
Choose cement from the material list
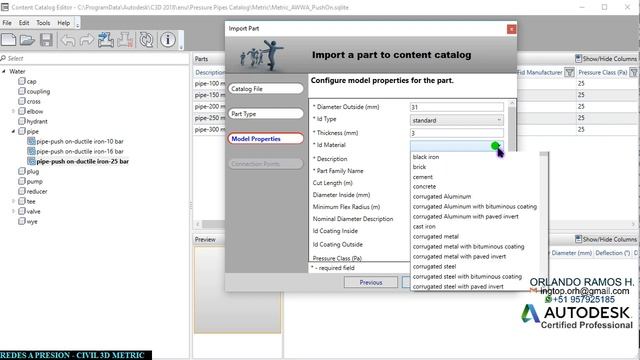pos(422,177)
